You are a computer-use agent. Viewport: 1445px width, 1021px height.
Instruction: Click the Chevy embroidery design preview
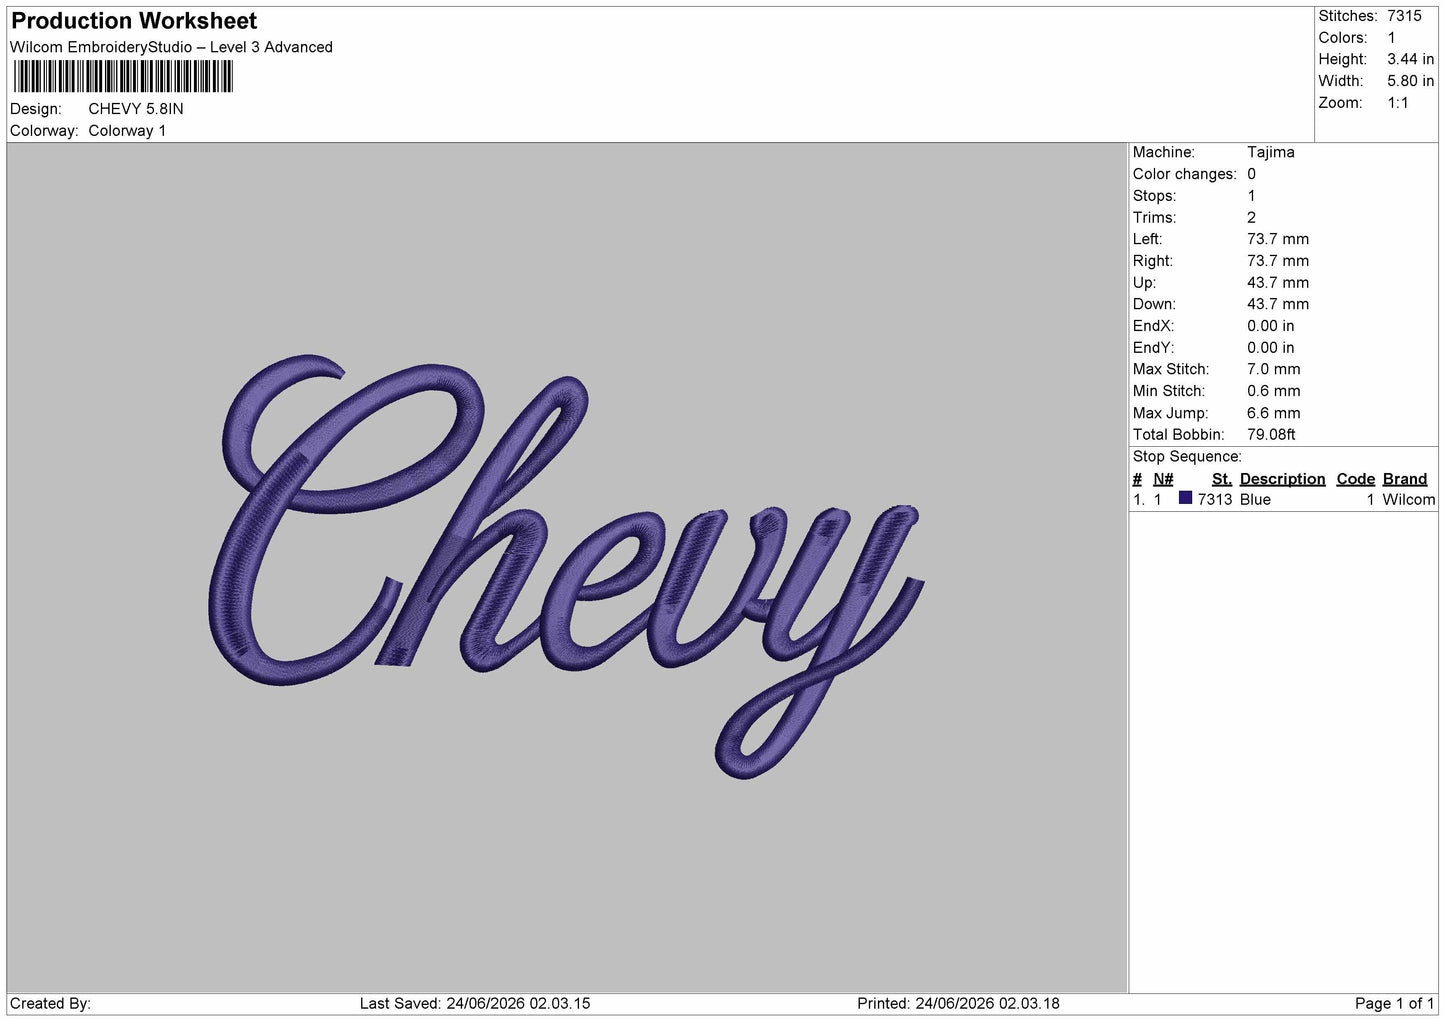click(566, 566)
